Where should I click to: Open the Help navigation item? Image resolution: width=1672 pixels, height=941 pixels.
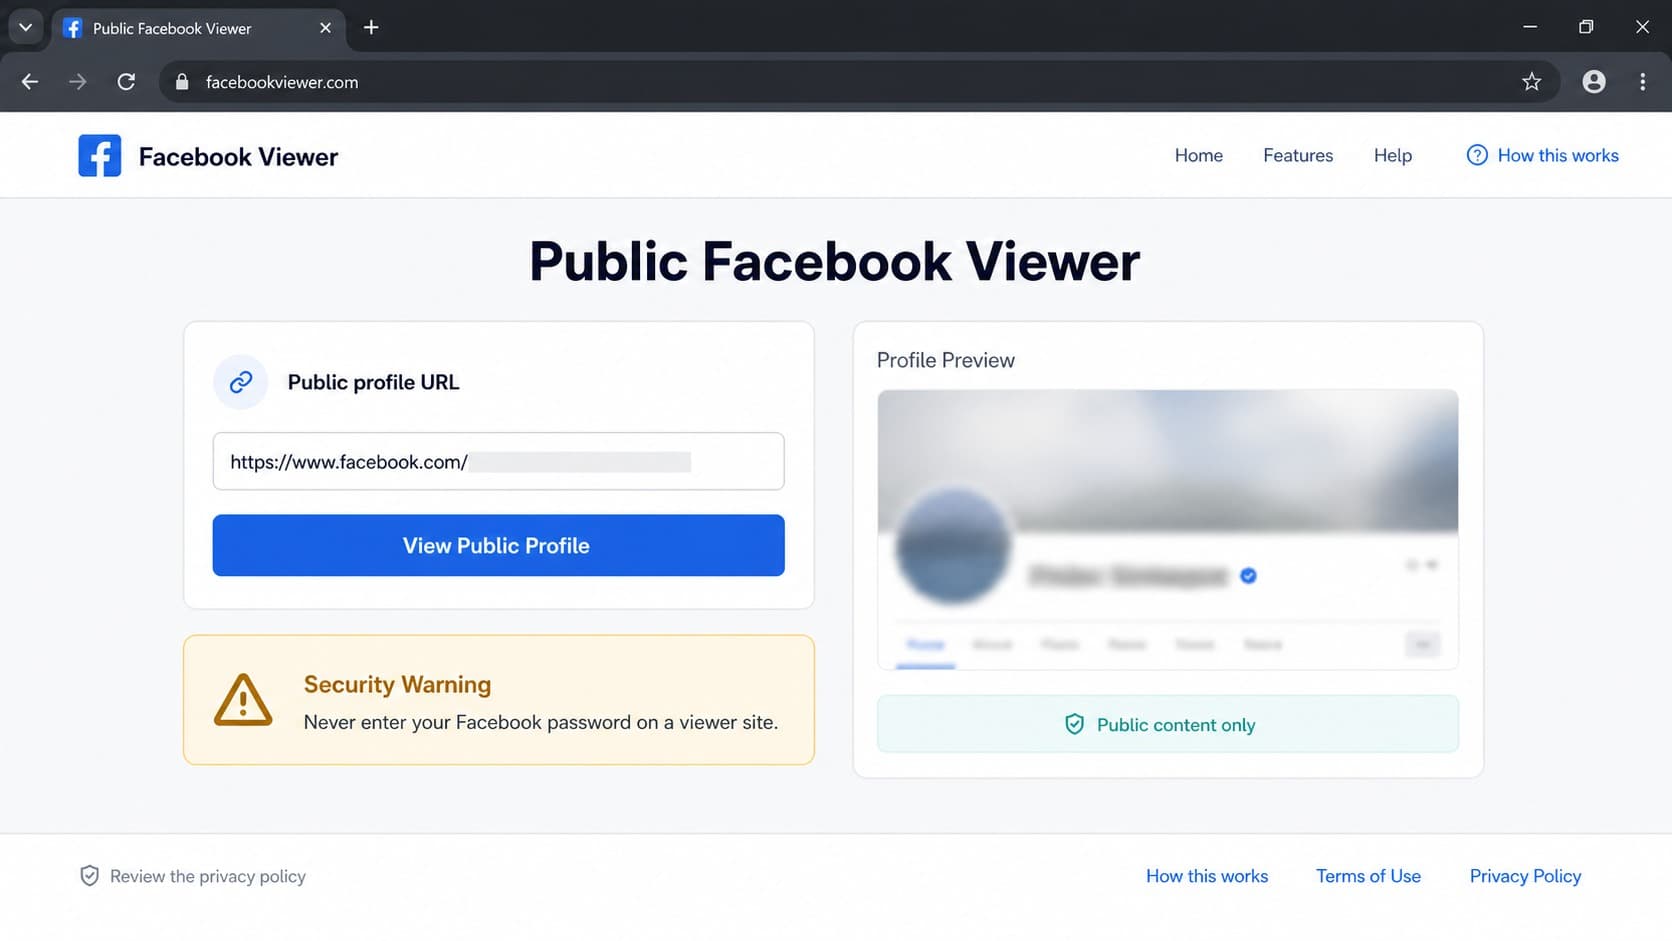click(1392, 155)
